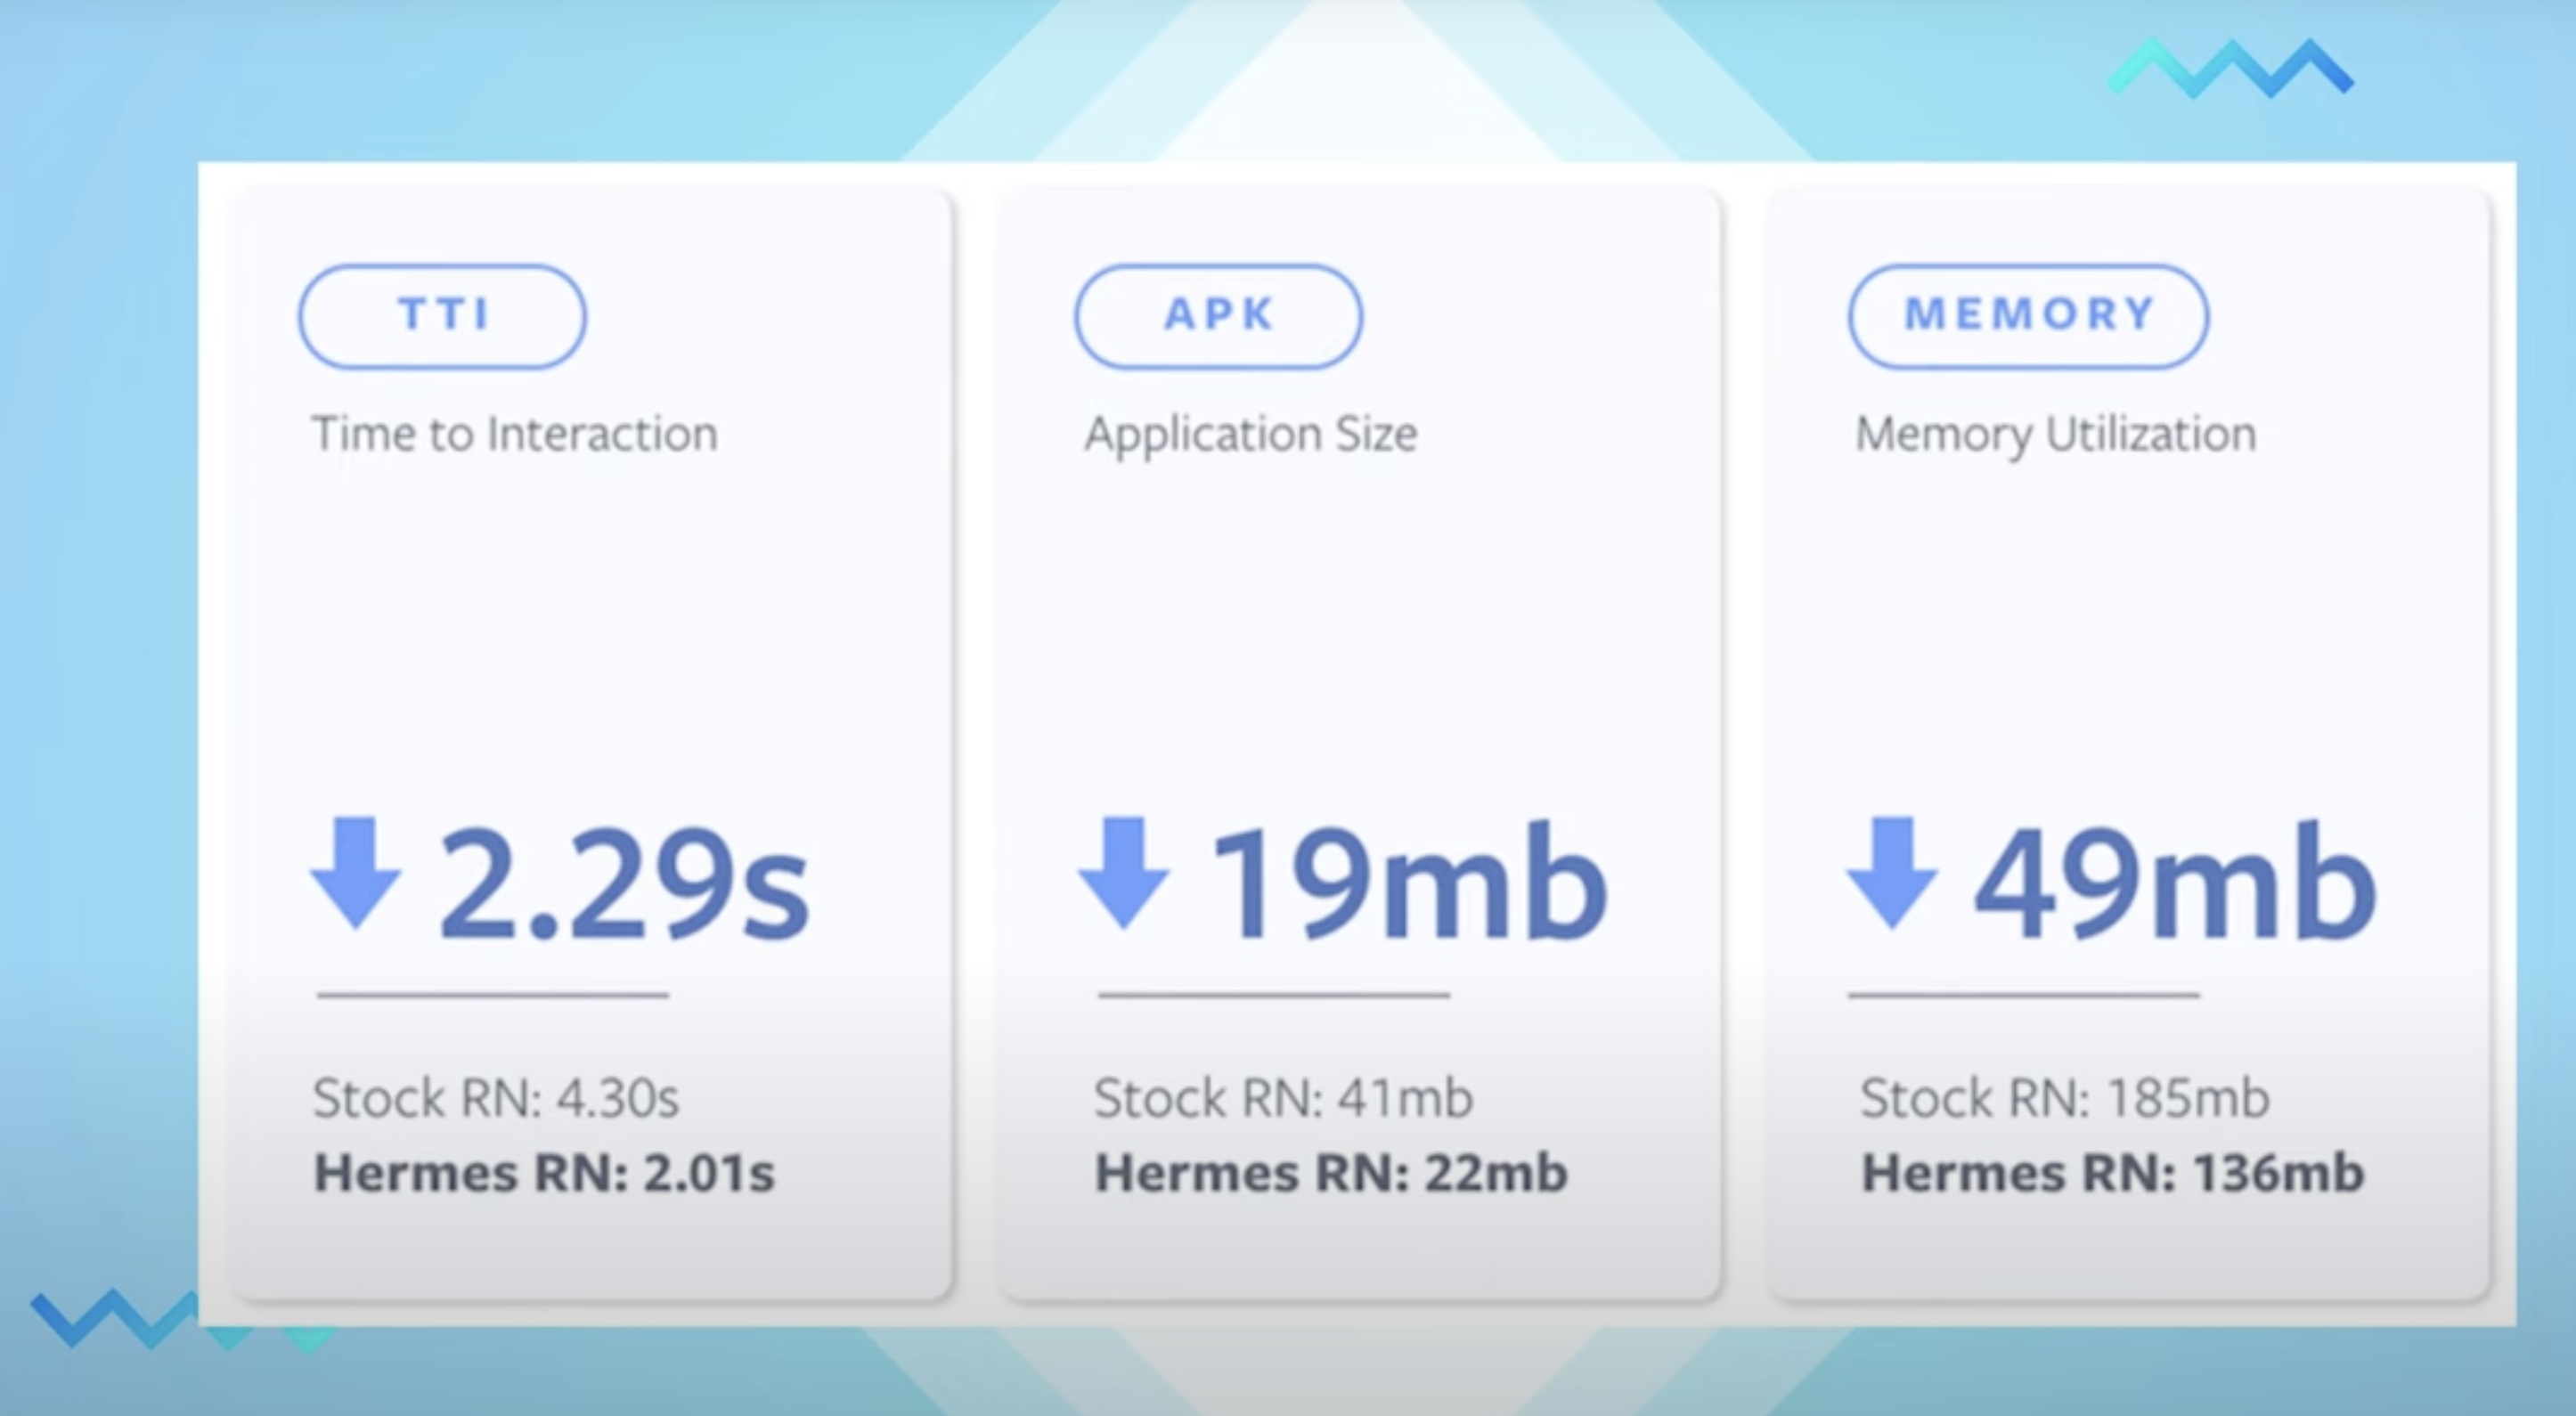Screen dimensions: 2576x1416
Task: Click the large 2.29s value
Action: click(x=624, y=884)
